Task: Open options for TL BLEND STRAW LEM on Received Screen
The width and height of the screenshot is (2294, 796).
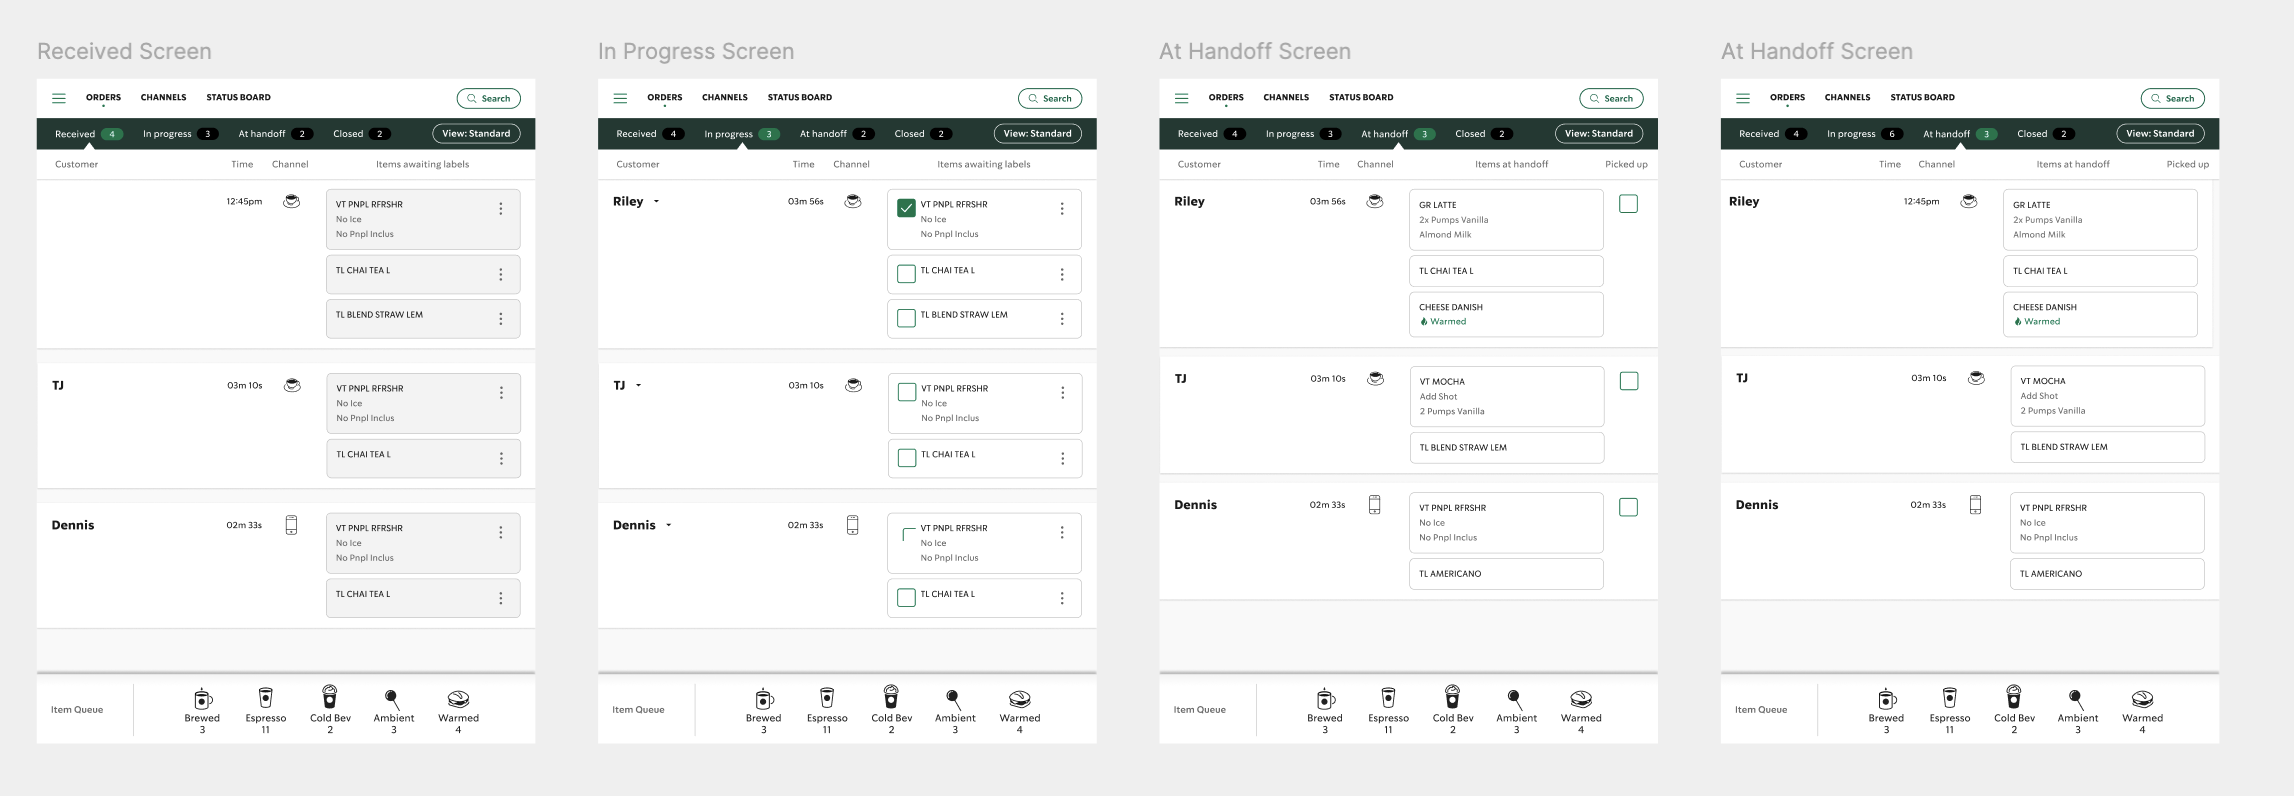Action: tap(501, 319)
